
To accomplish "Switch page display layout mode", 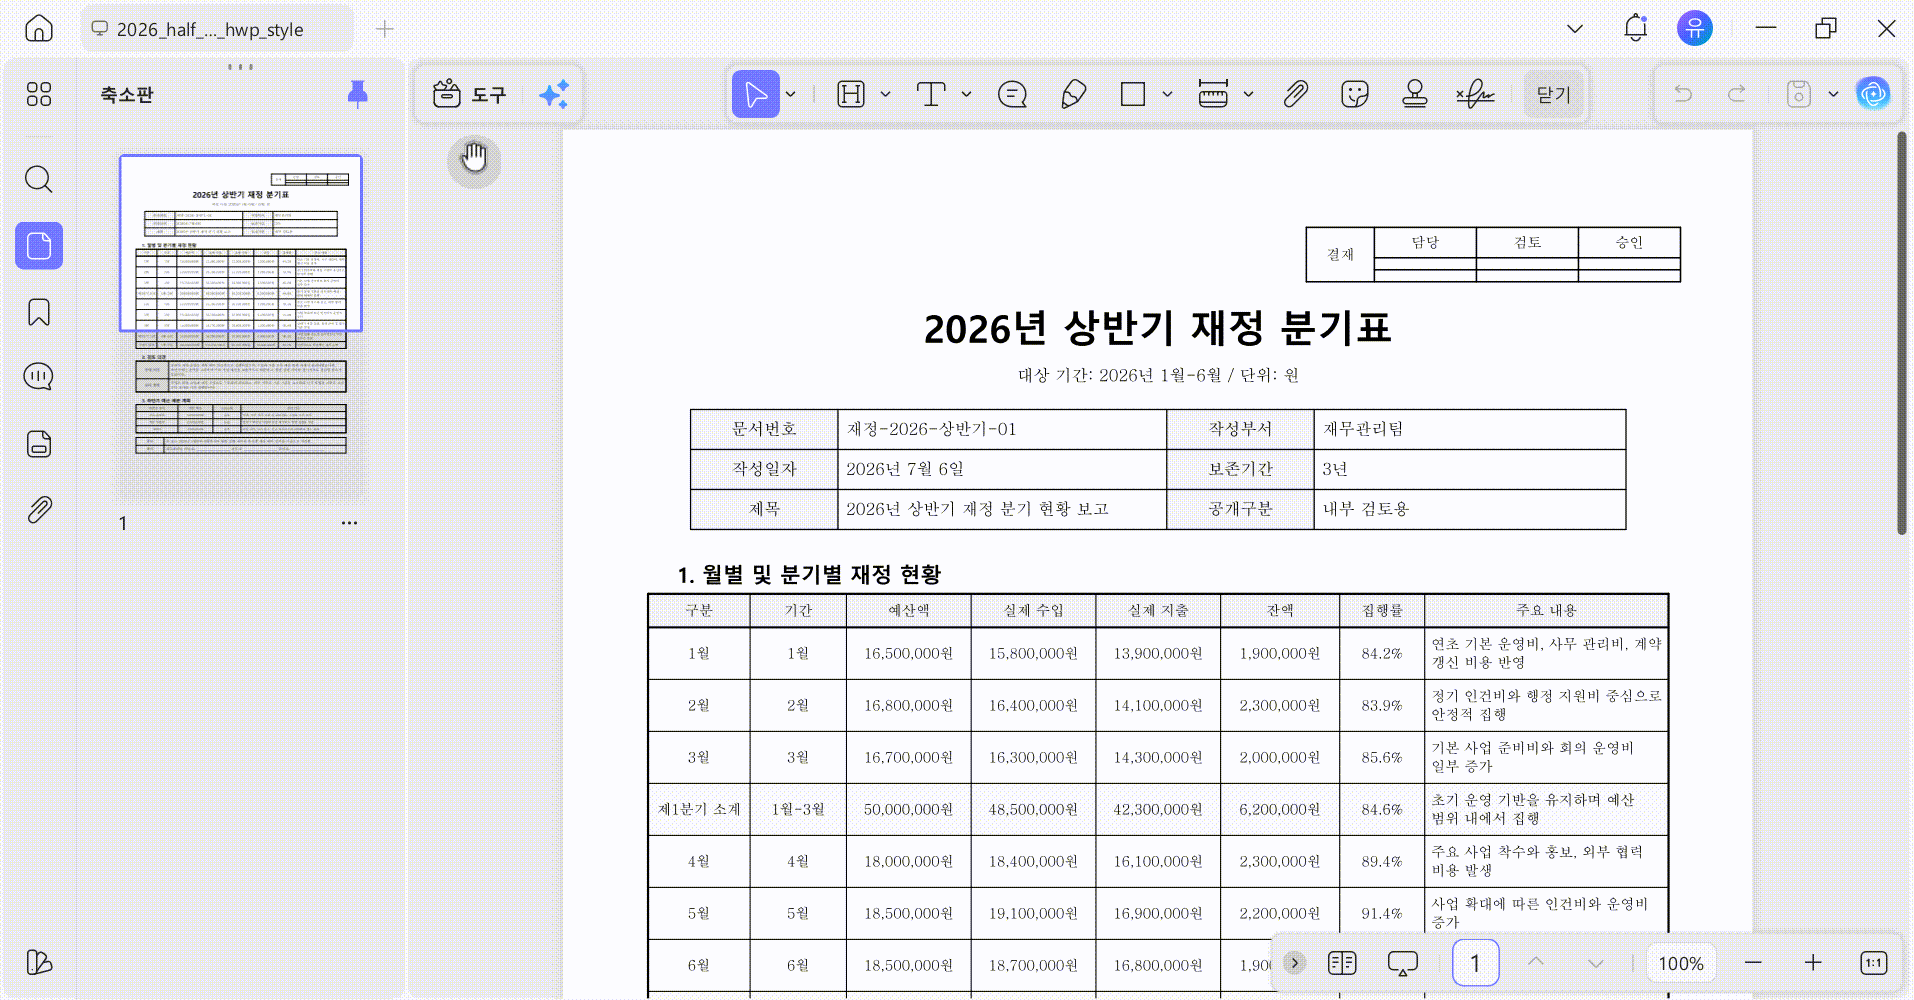I will click(x=1342, y=963).
